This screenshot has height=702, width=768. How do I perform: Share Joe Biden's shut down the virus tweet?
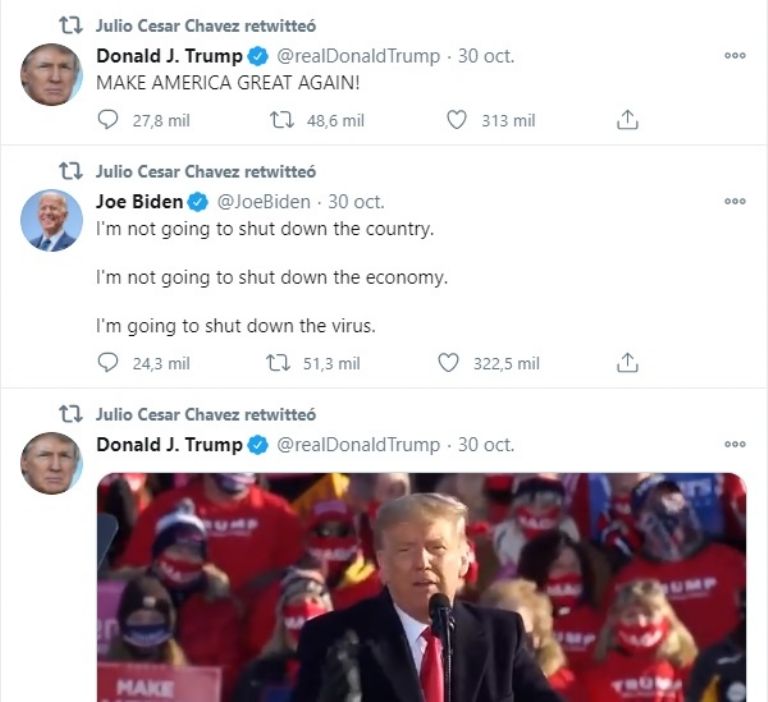[x=627, y=363]
